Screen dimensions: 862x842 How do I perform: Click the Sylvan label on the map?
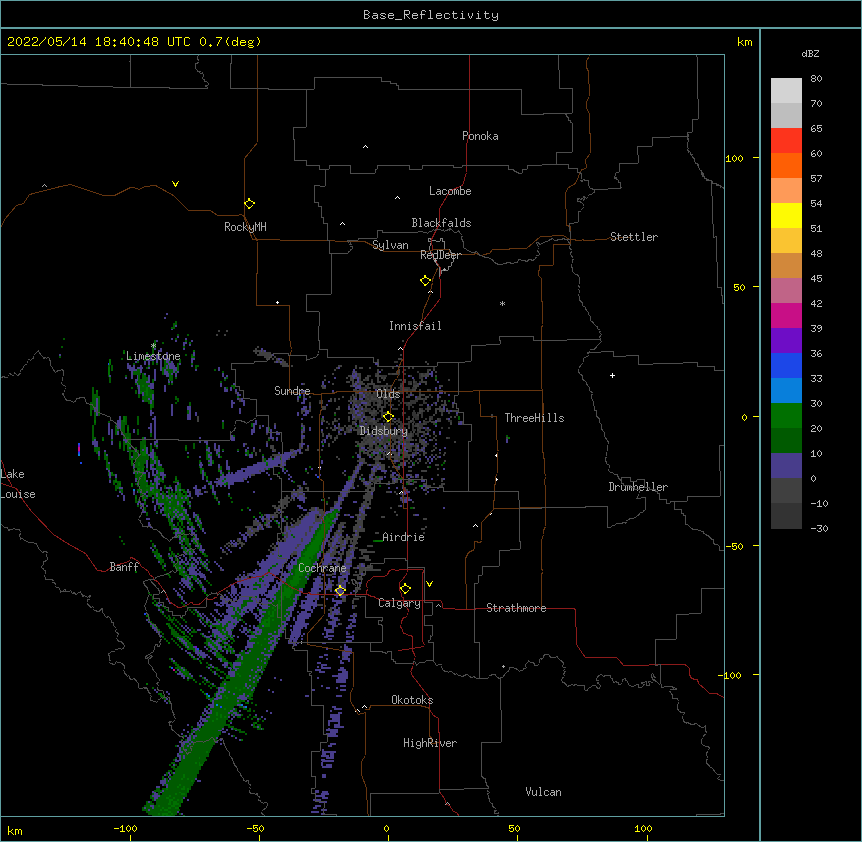click(390, 245)
